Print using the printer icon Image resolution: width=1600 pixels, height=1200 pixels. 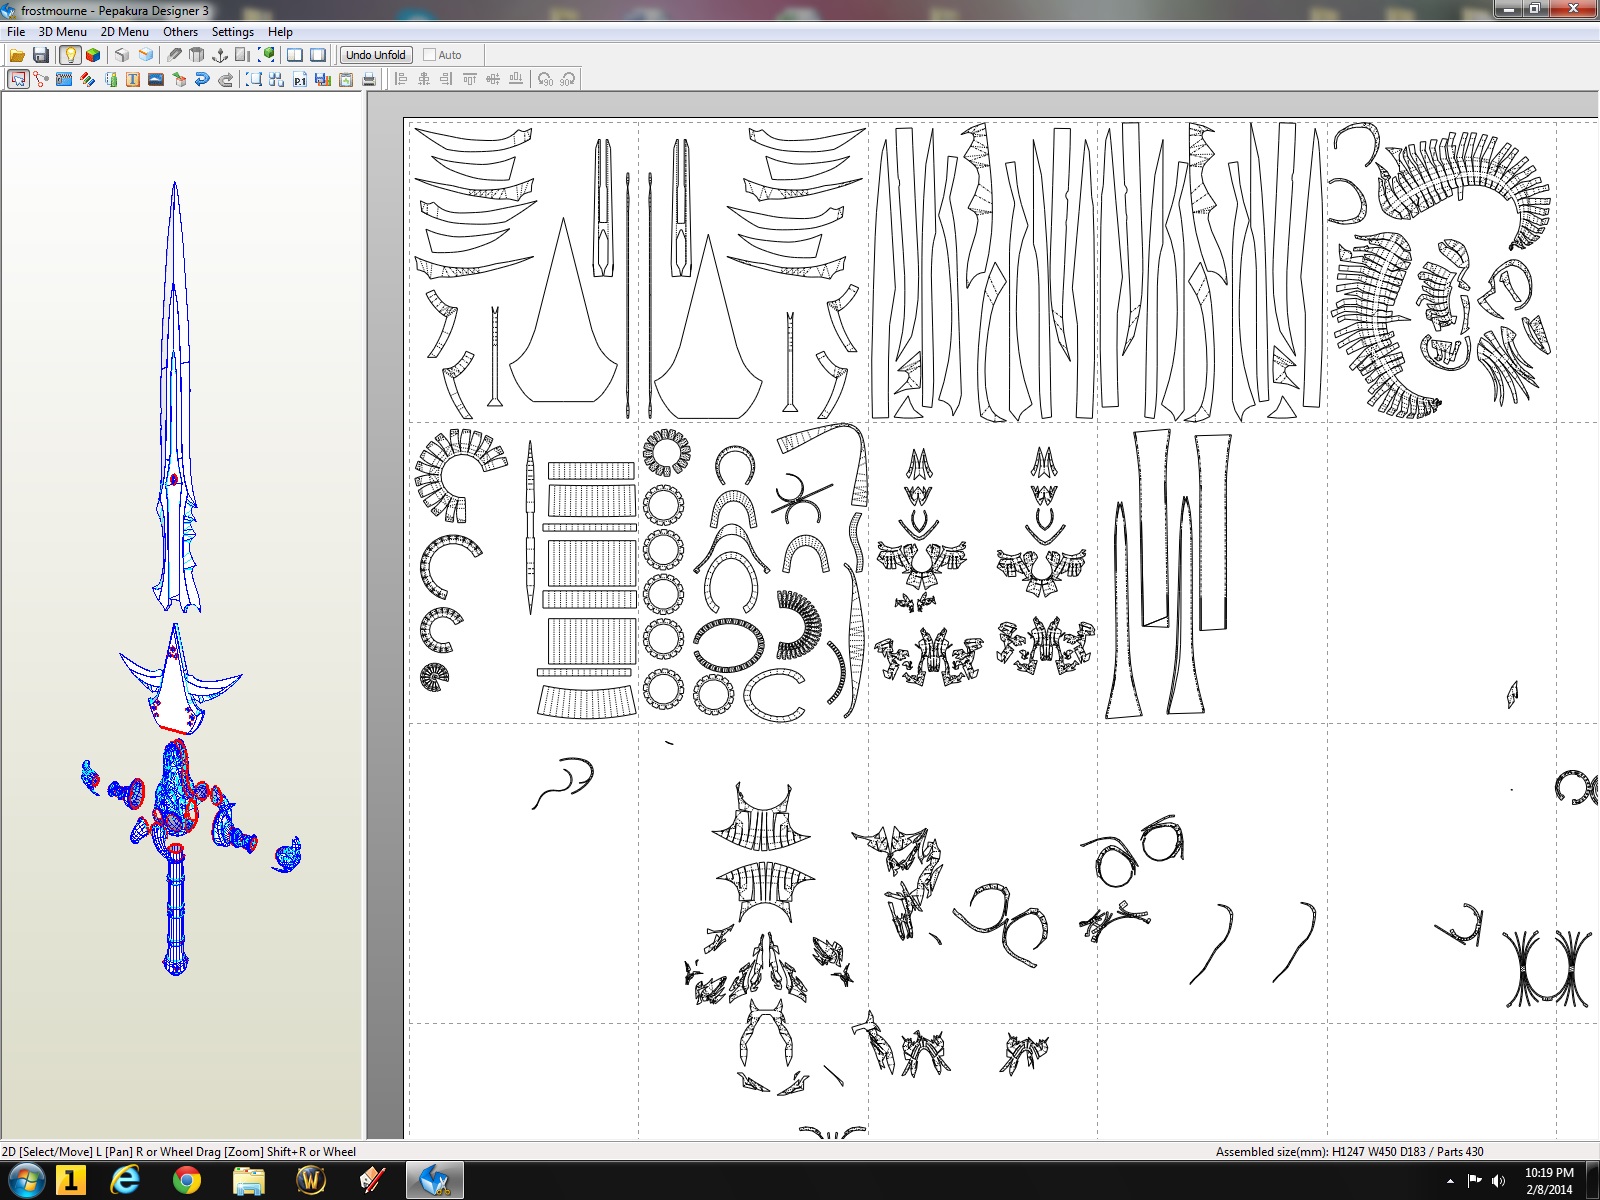369,79
